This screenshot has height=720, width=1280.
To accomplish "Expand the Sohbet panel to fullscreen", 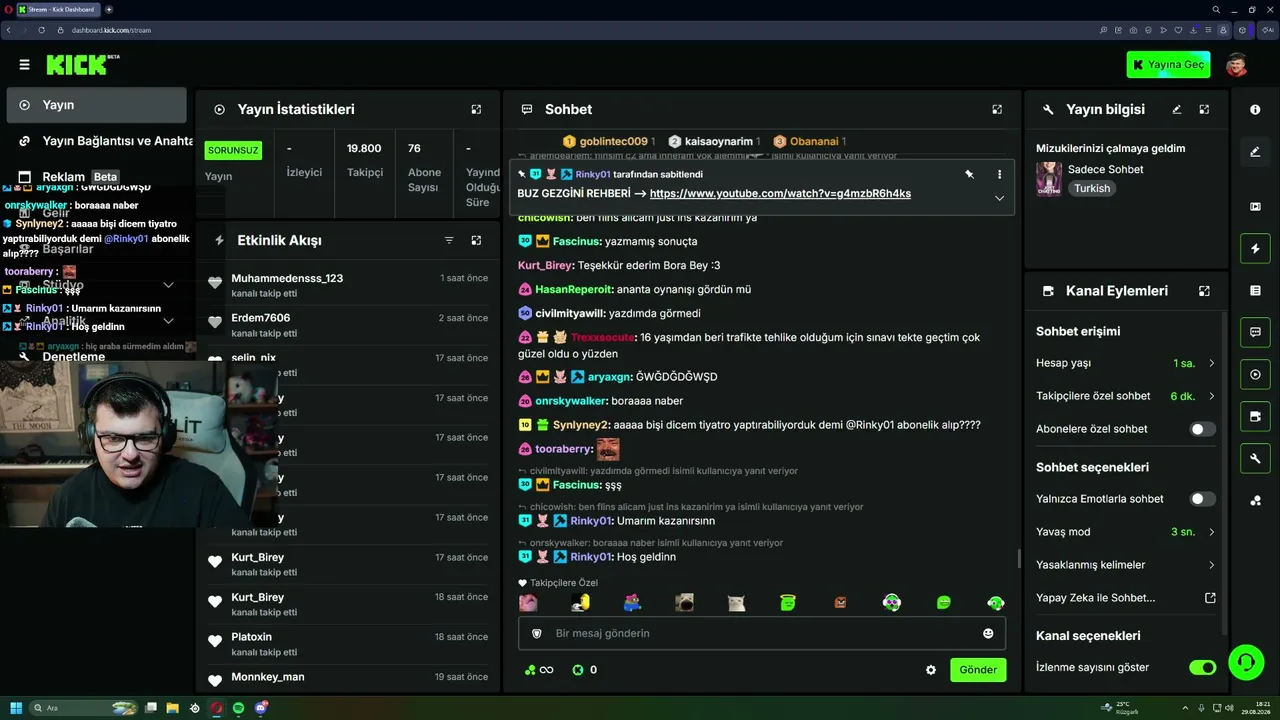I will (x=997, y=109).
